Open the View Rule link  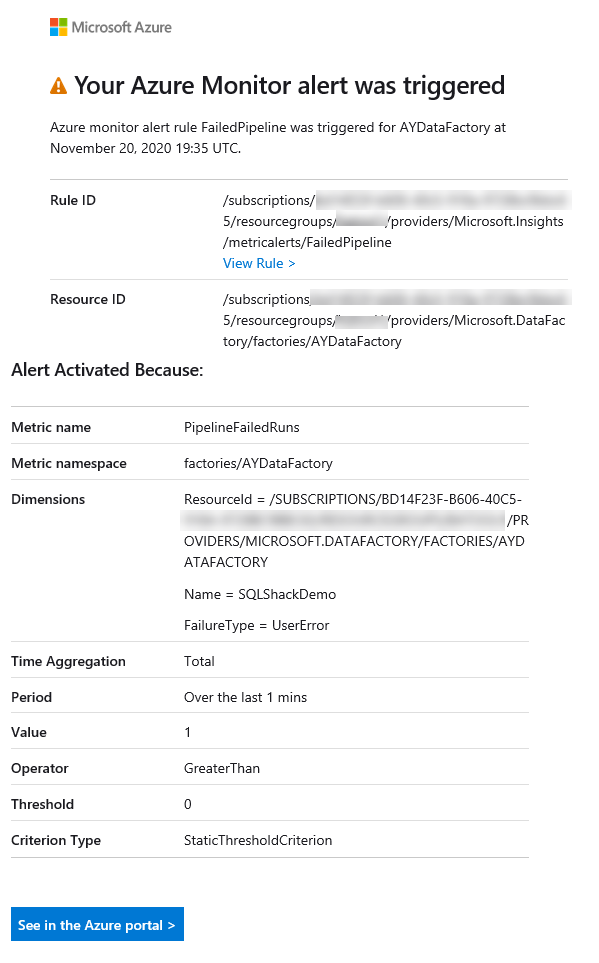pos(258,263)
